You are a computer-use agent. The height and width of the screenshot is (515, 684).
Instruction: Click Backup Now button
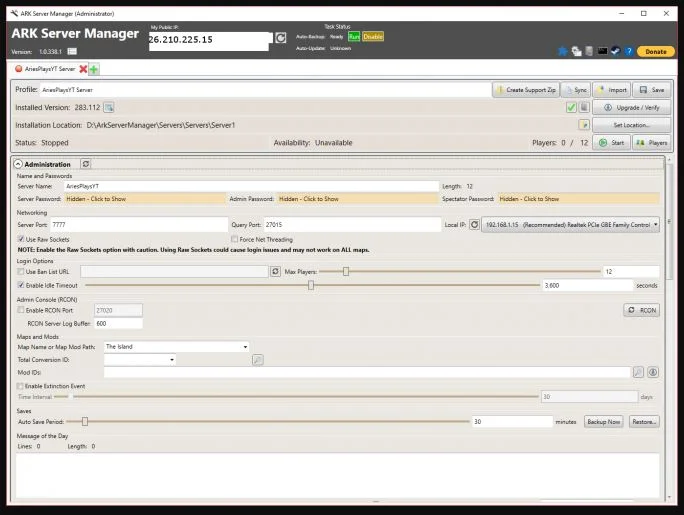(x=604, y=422)
